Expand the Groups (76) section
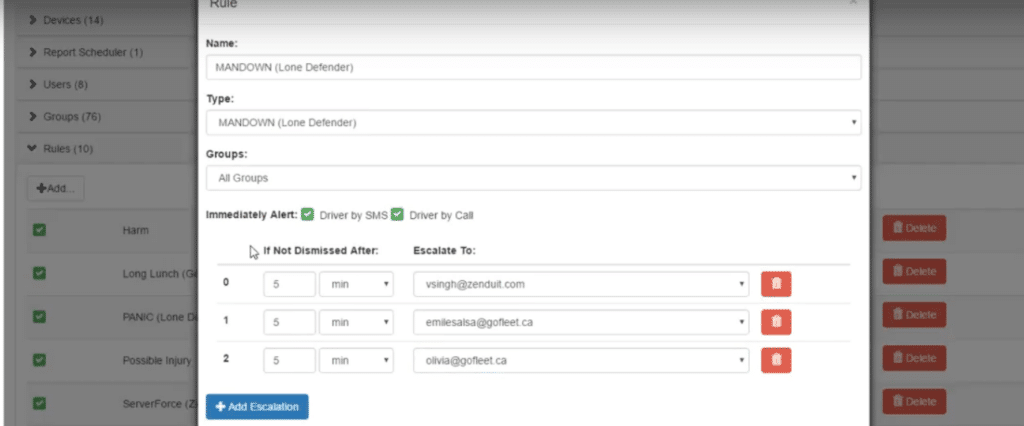 click(x=65, y=116)
